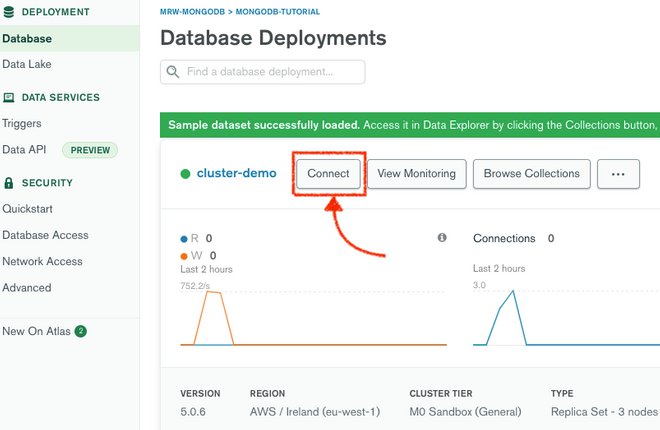Click the green cluster status dot
This screenshot has width=660, height=430.
[x=185, y=174]
